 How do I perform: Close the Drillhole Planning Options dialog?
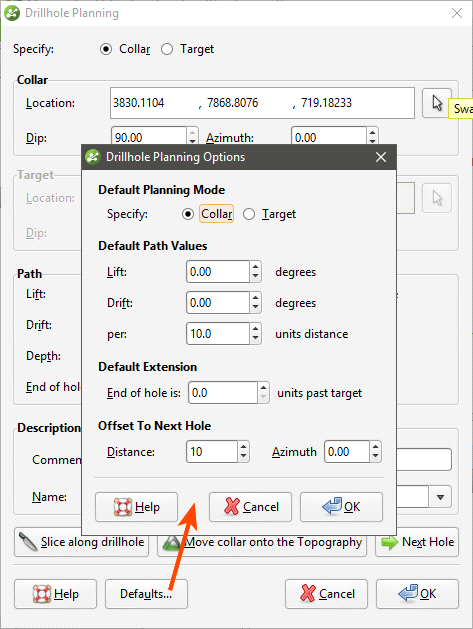381,157
